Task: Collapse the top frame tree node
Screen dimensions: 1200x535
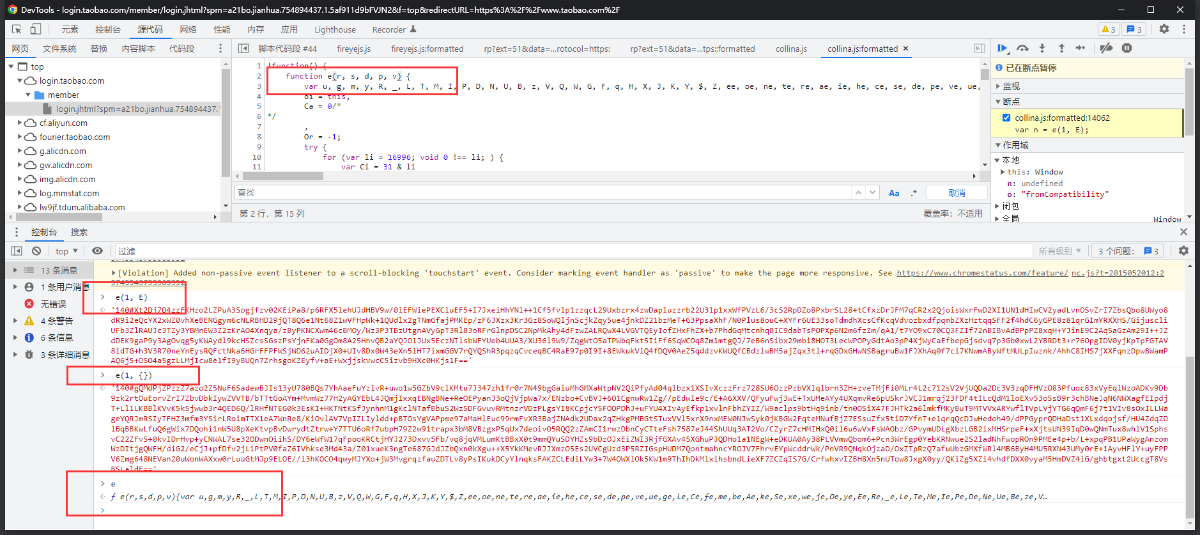Action: [x=11, y=67]
